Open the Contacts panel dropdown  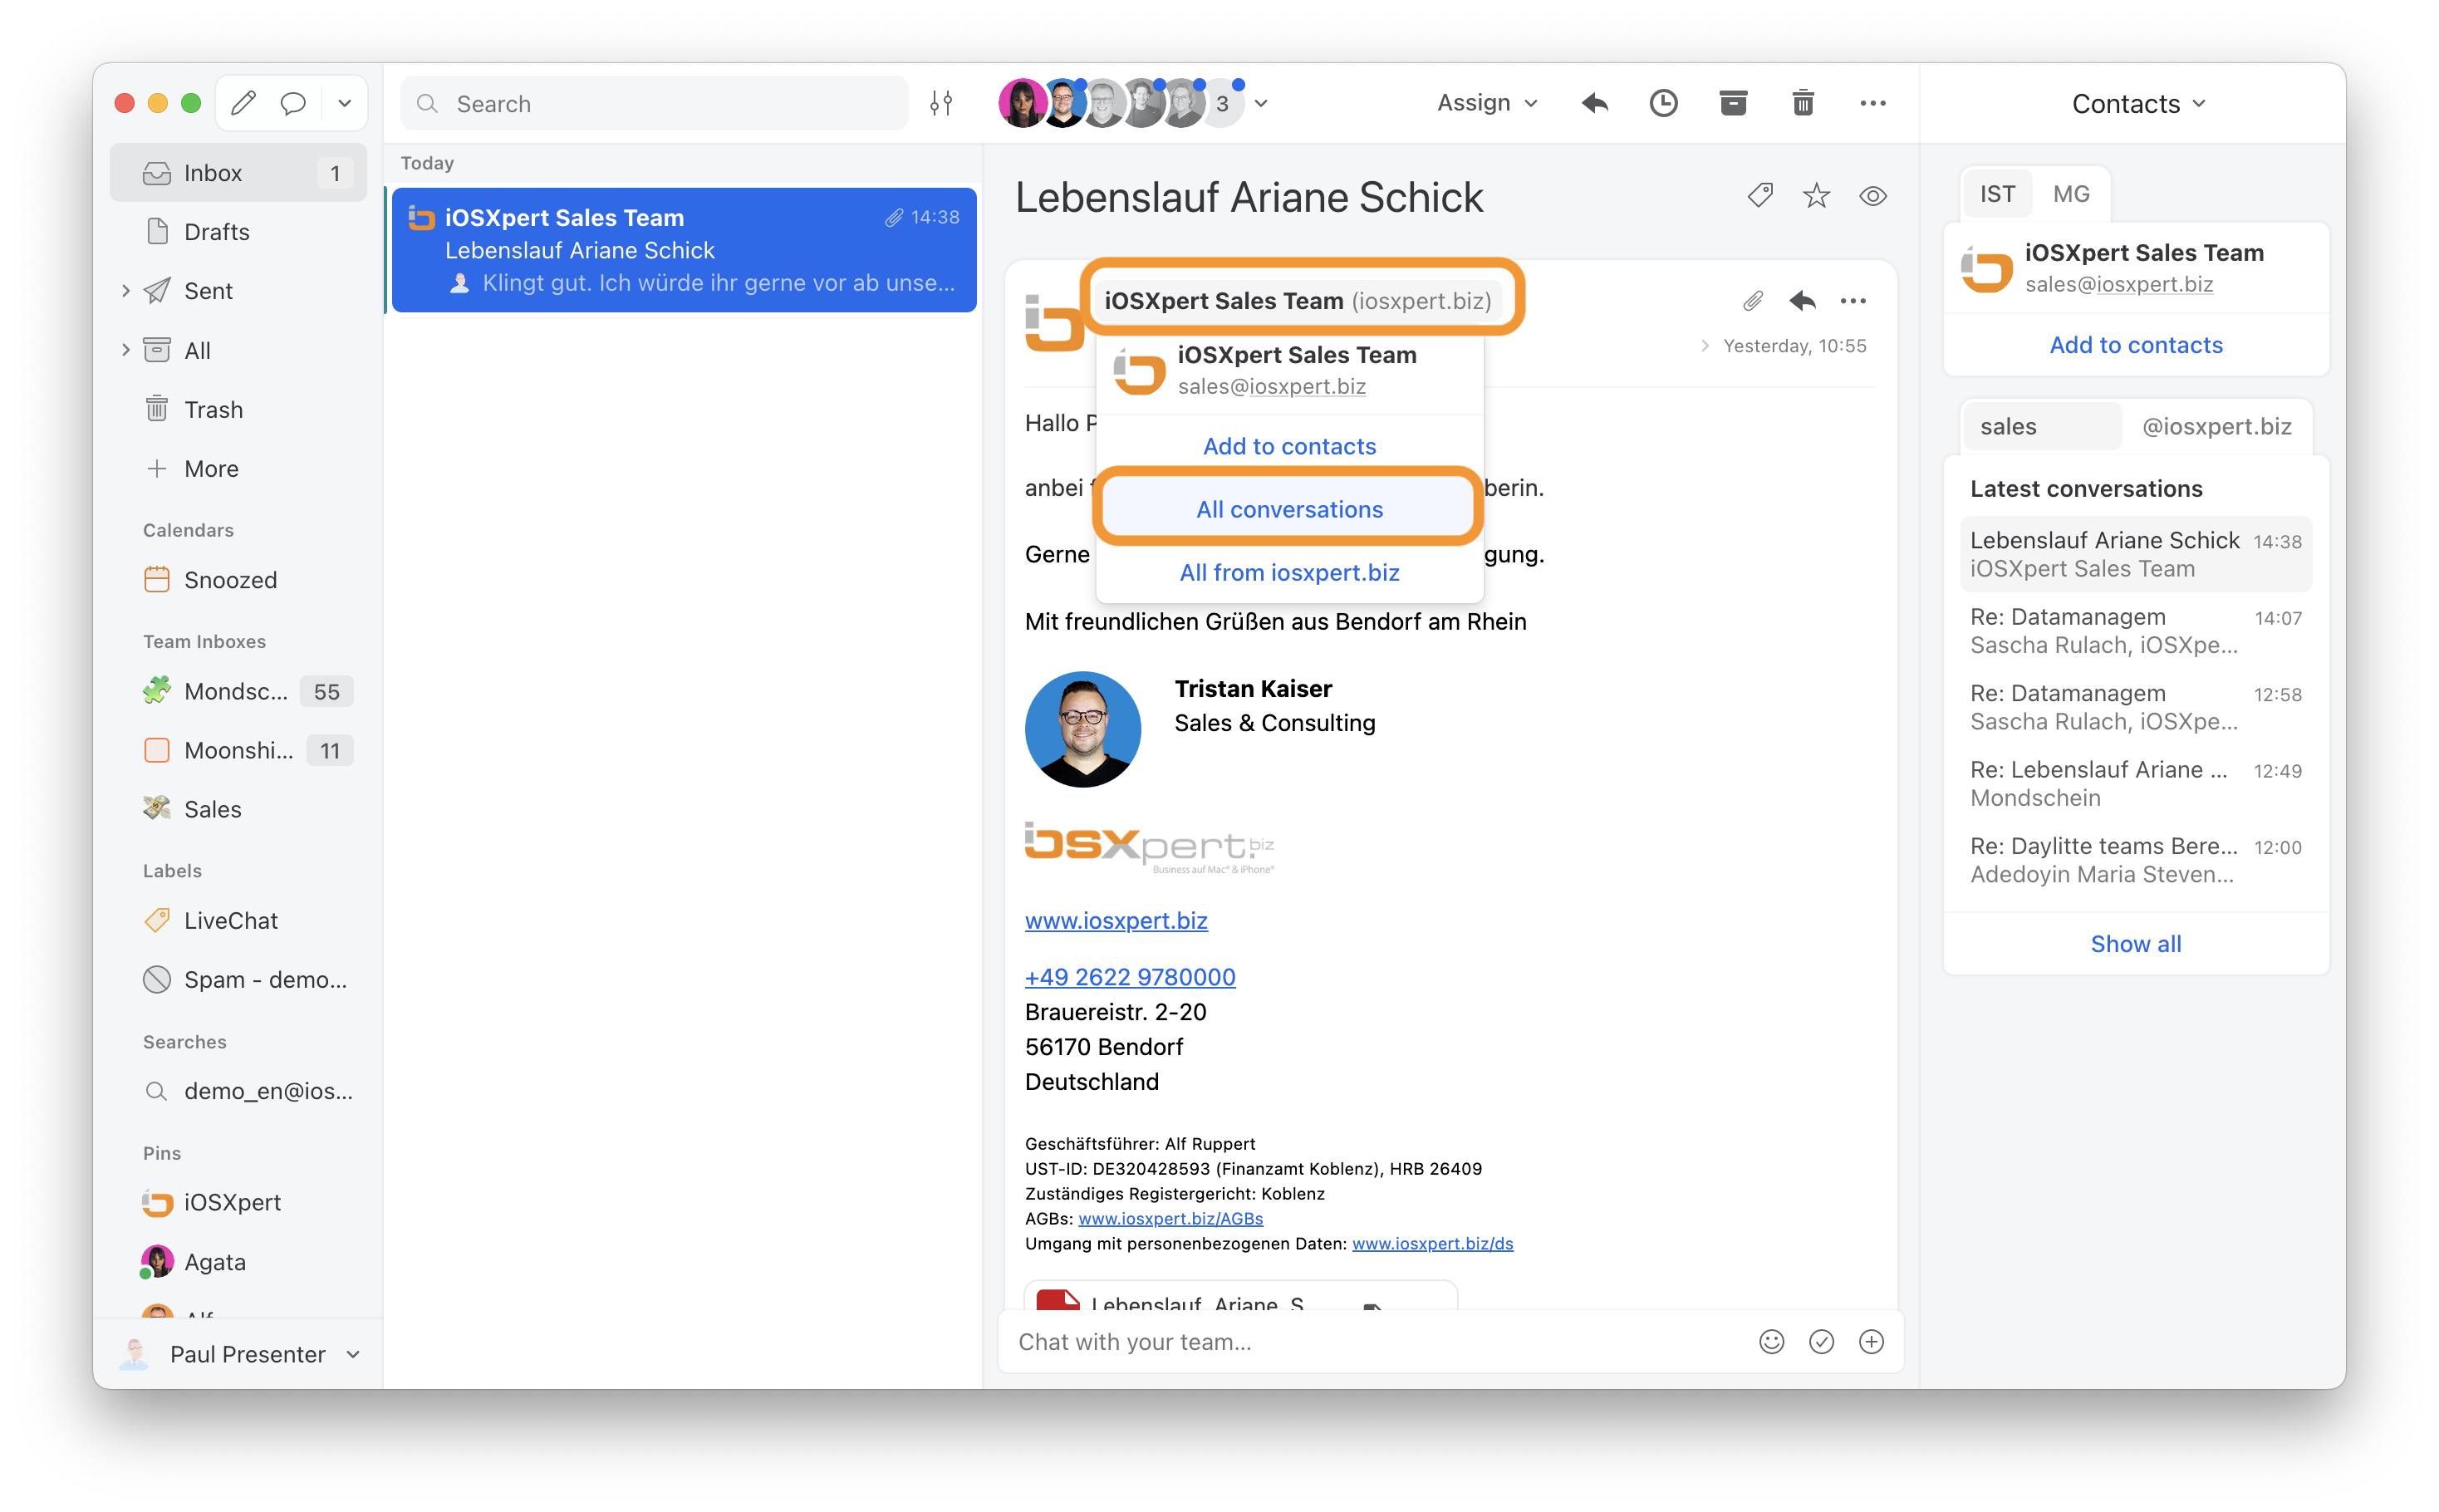(2138, 104)
